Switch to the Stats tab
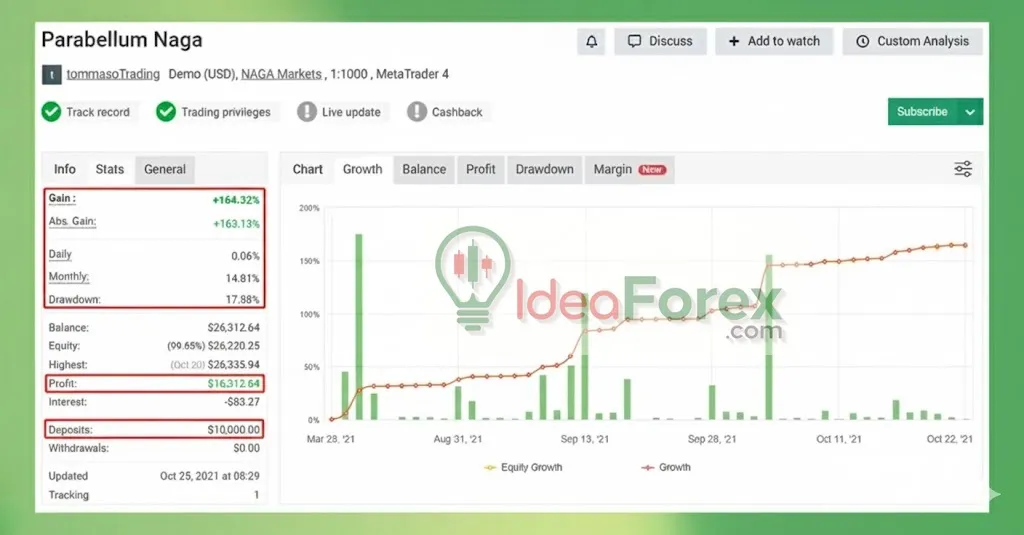This screenshot has width=1024, height=535. coord(110,169)
